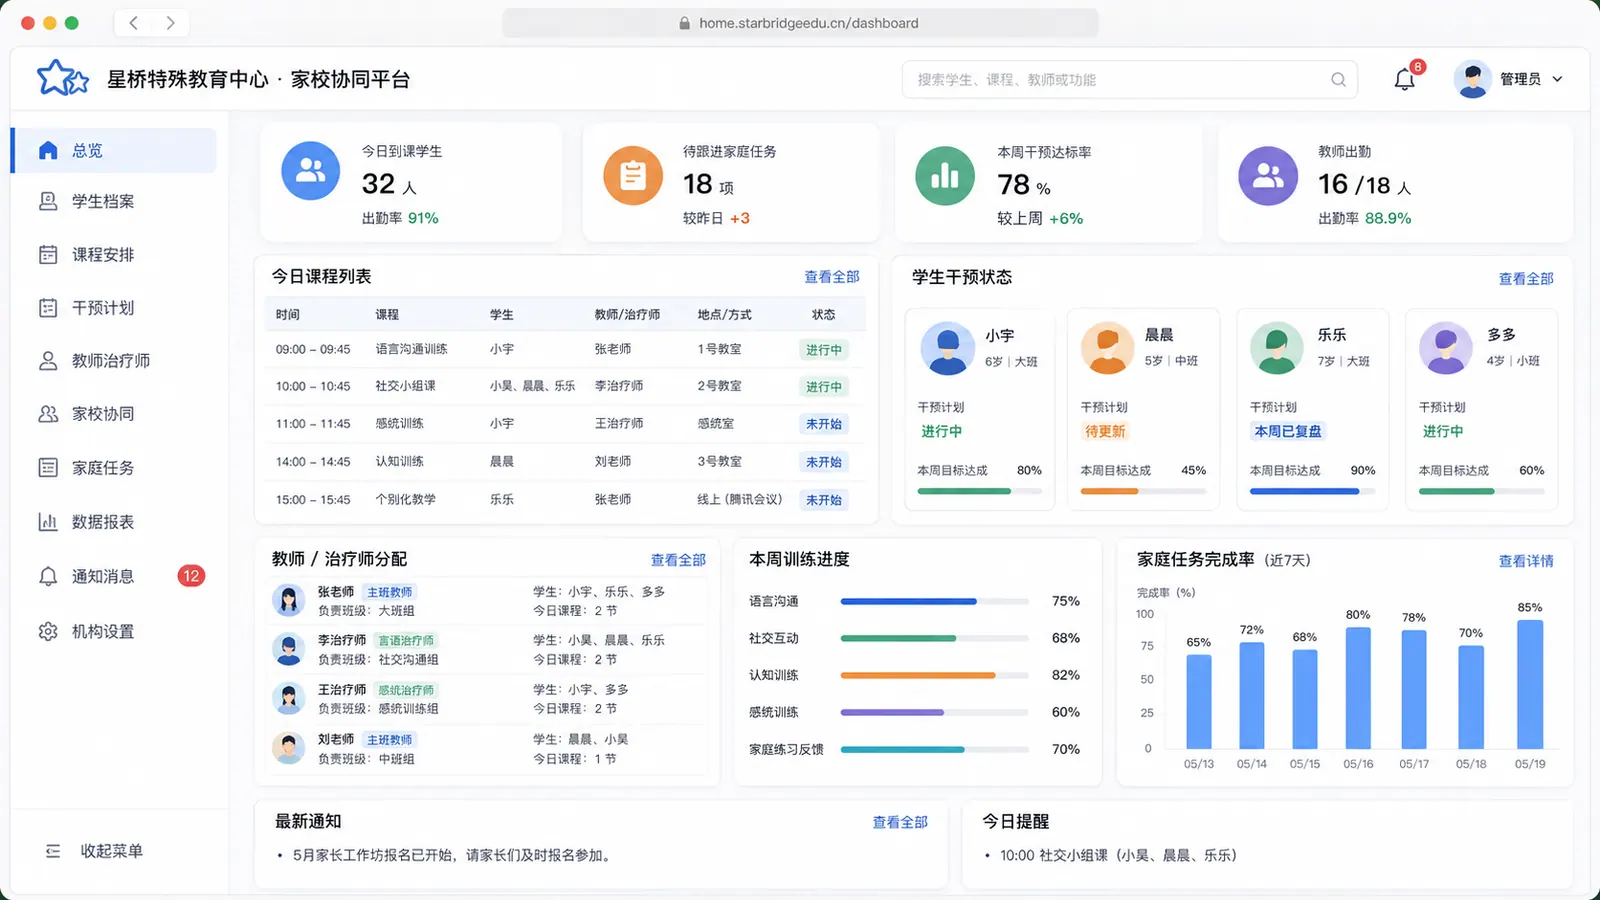Click the 今日到课学生 blue people icon
This screenshot has width=1600, height=900.
tap(311, 171)
